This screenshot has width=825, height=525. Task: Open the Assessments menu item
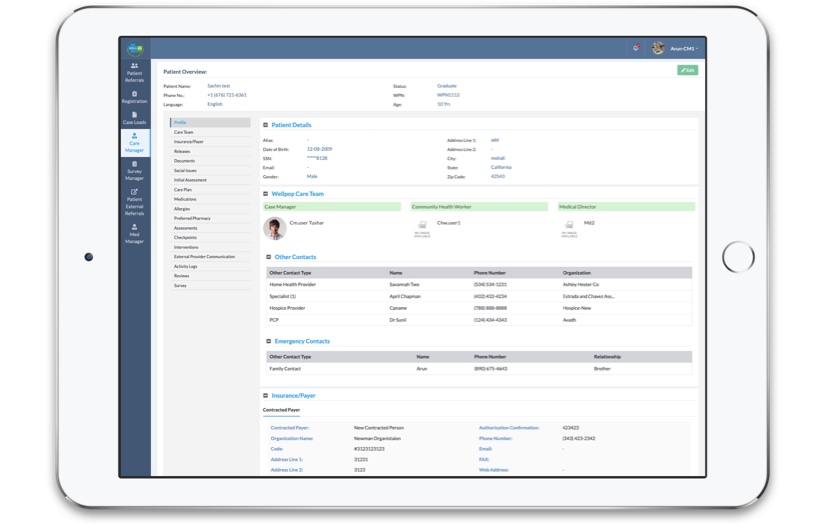(210, 228)
